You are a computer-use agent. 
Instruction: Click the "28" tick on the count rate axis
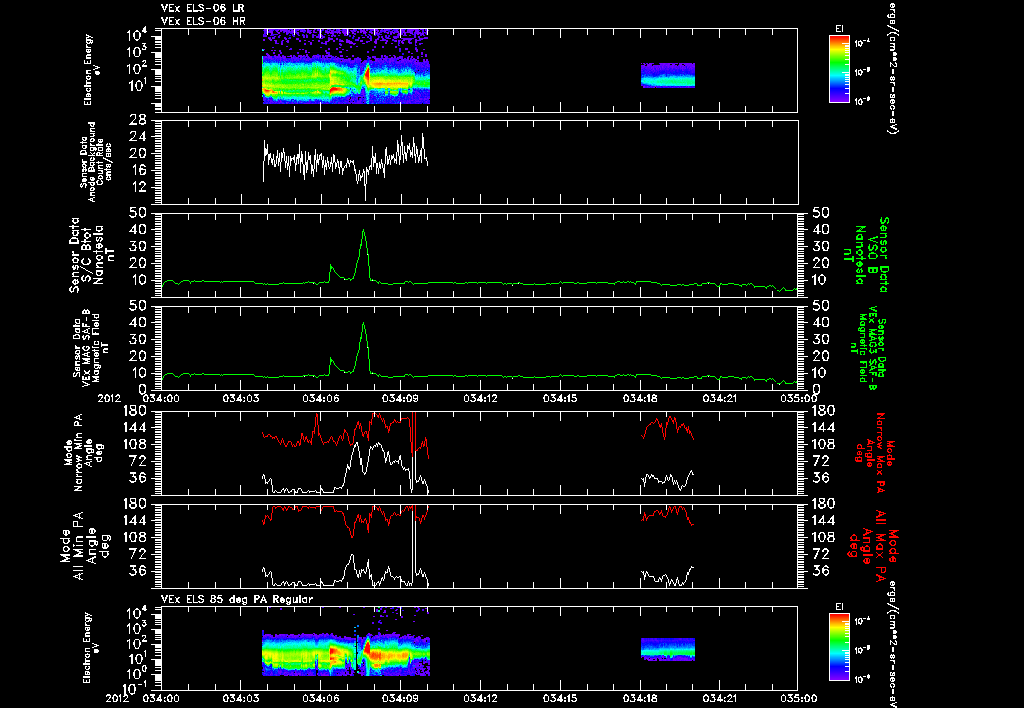[x=138, y=120]
